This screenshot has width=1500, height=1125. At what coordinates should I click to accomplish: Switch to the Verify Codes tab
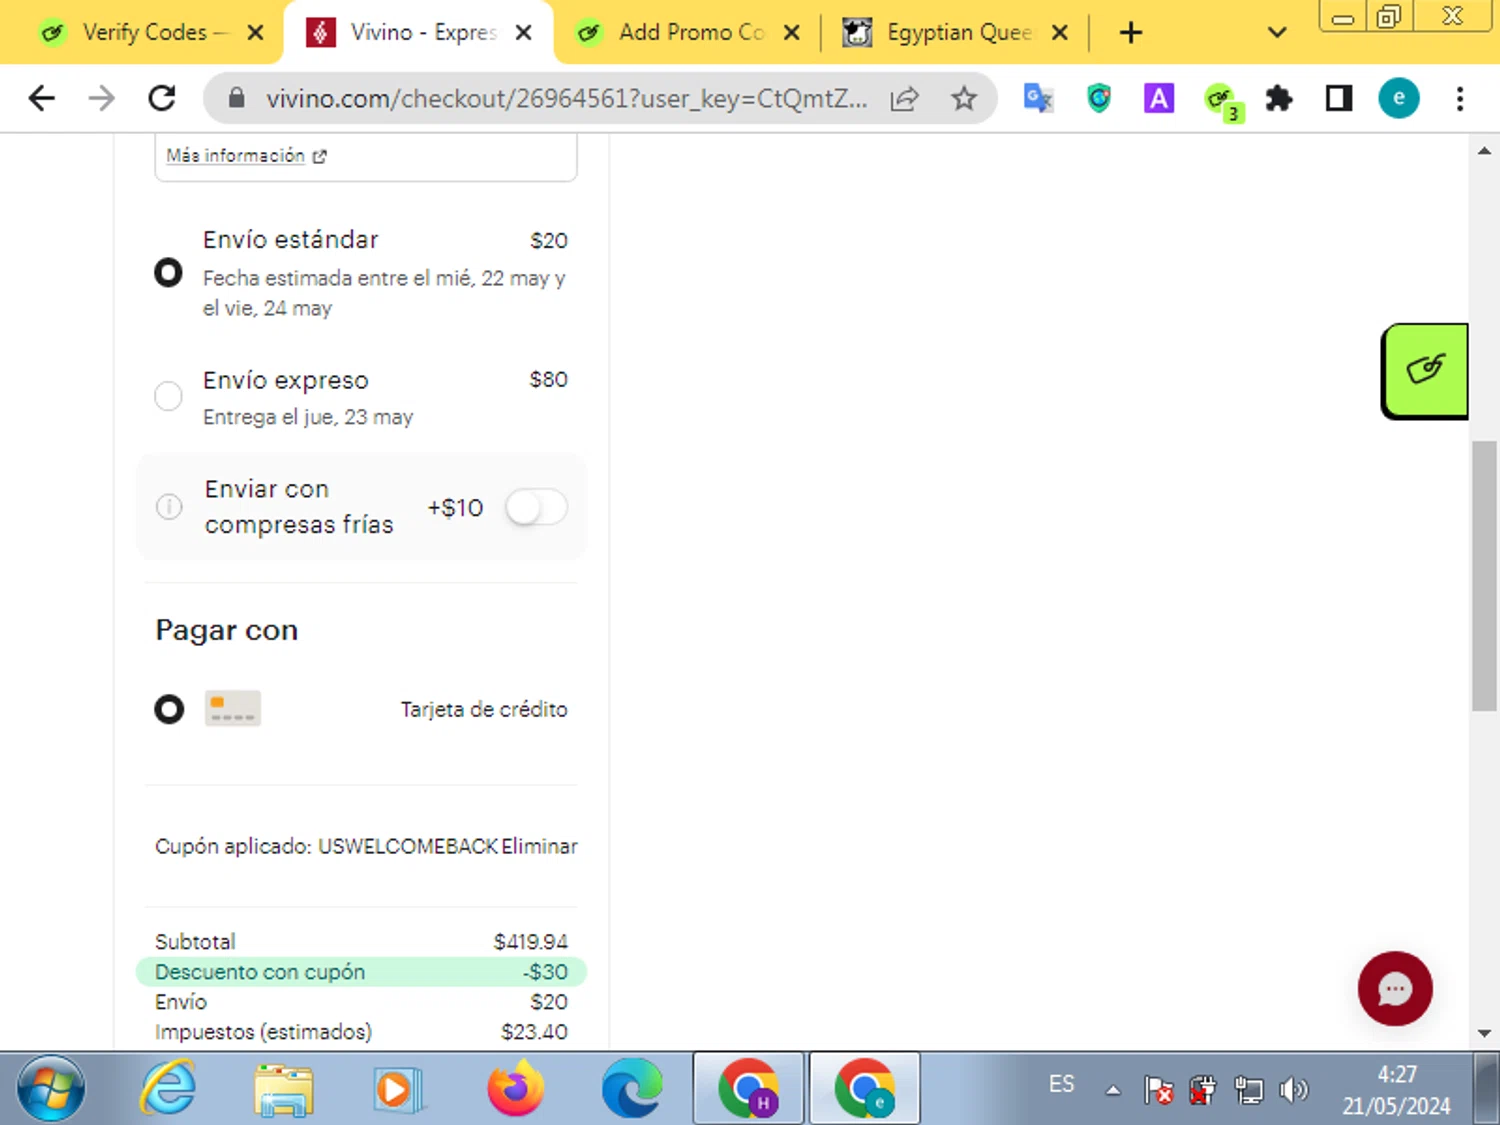tap(150, 33)
